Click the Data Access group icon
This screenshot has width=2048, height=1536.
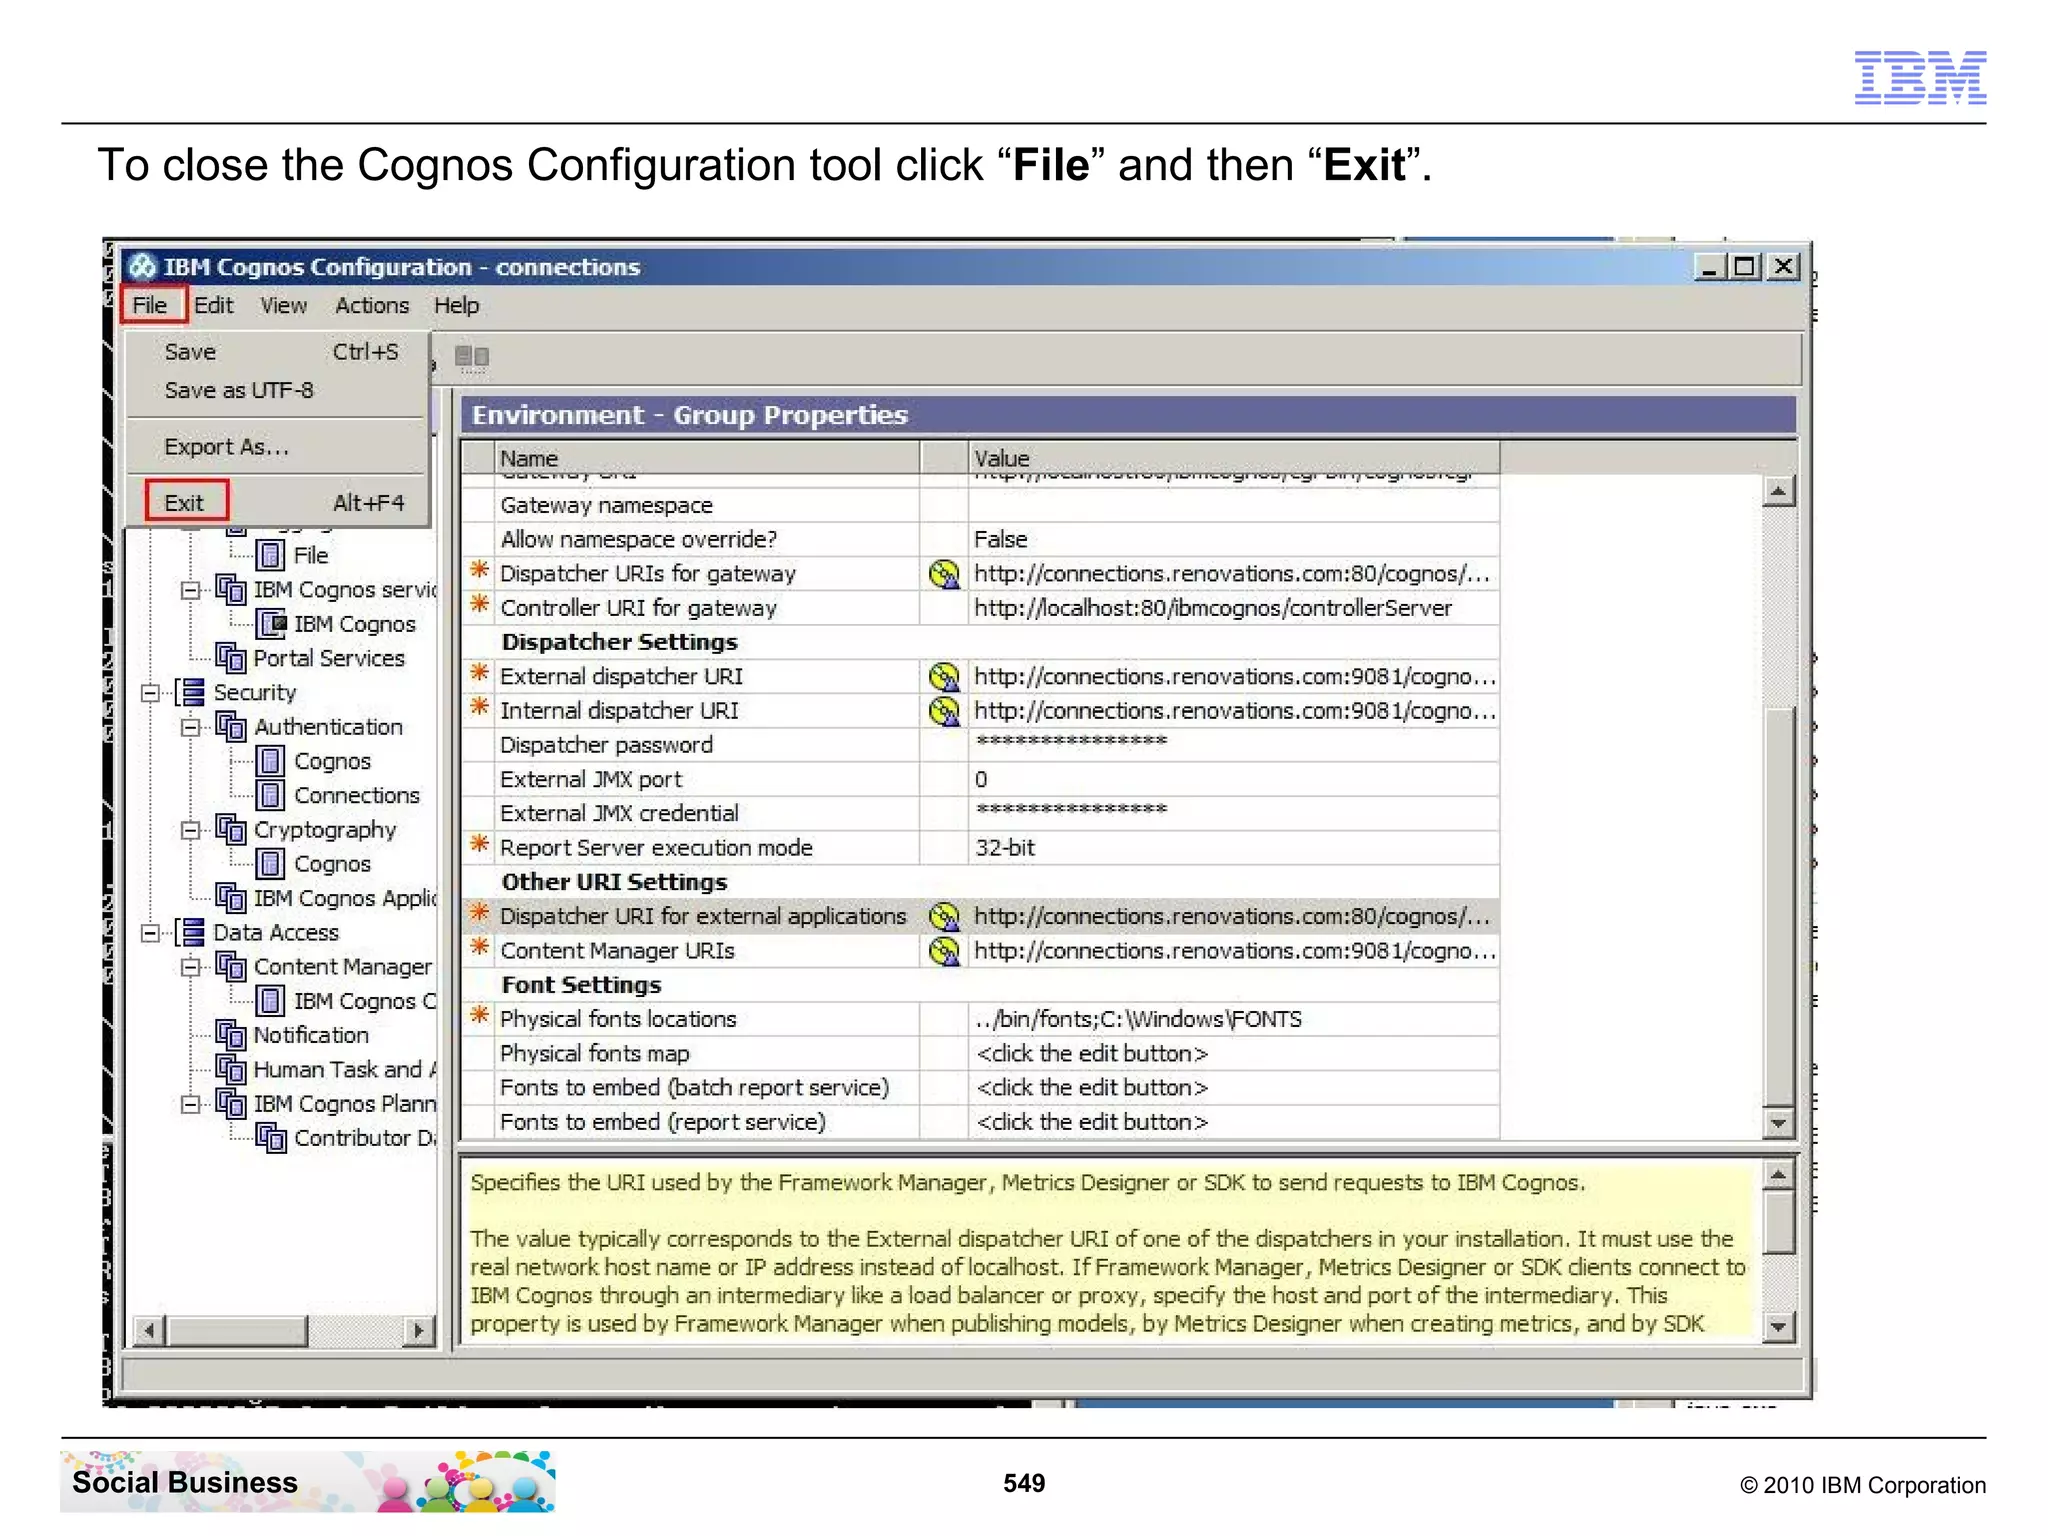[192, 932]
